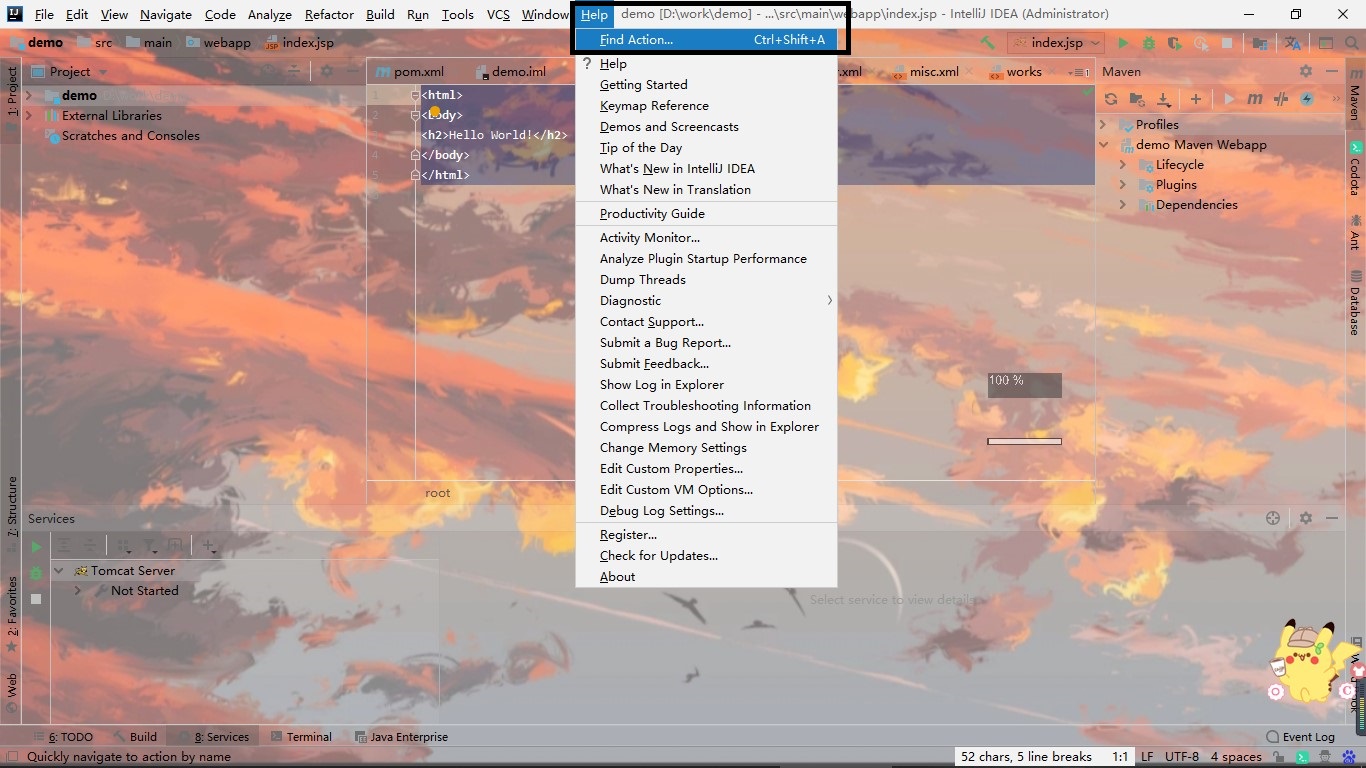The height and width of the screenshot is (768, 1366).
Task: Collapse all in Project panel
Action: point(294,71)
